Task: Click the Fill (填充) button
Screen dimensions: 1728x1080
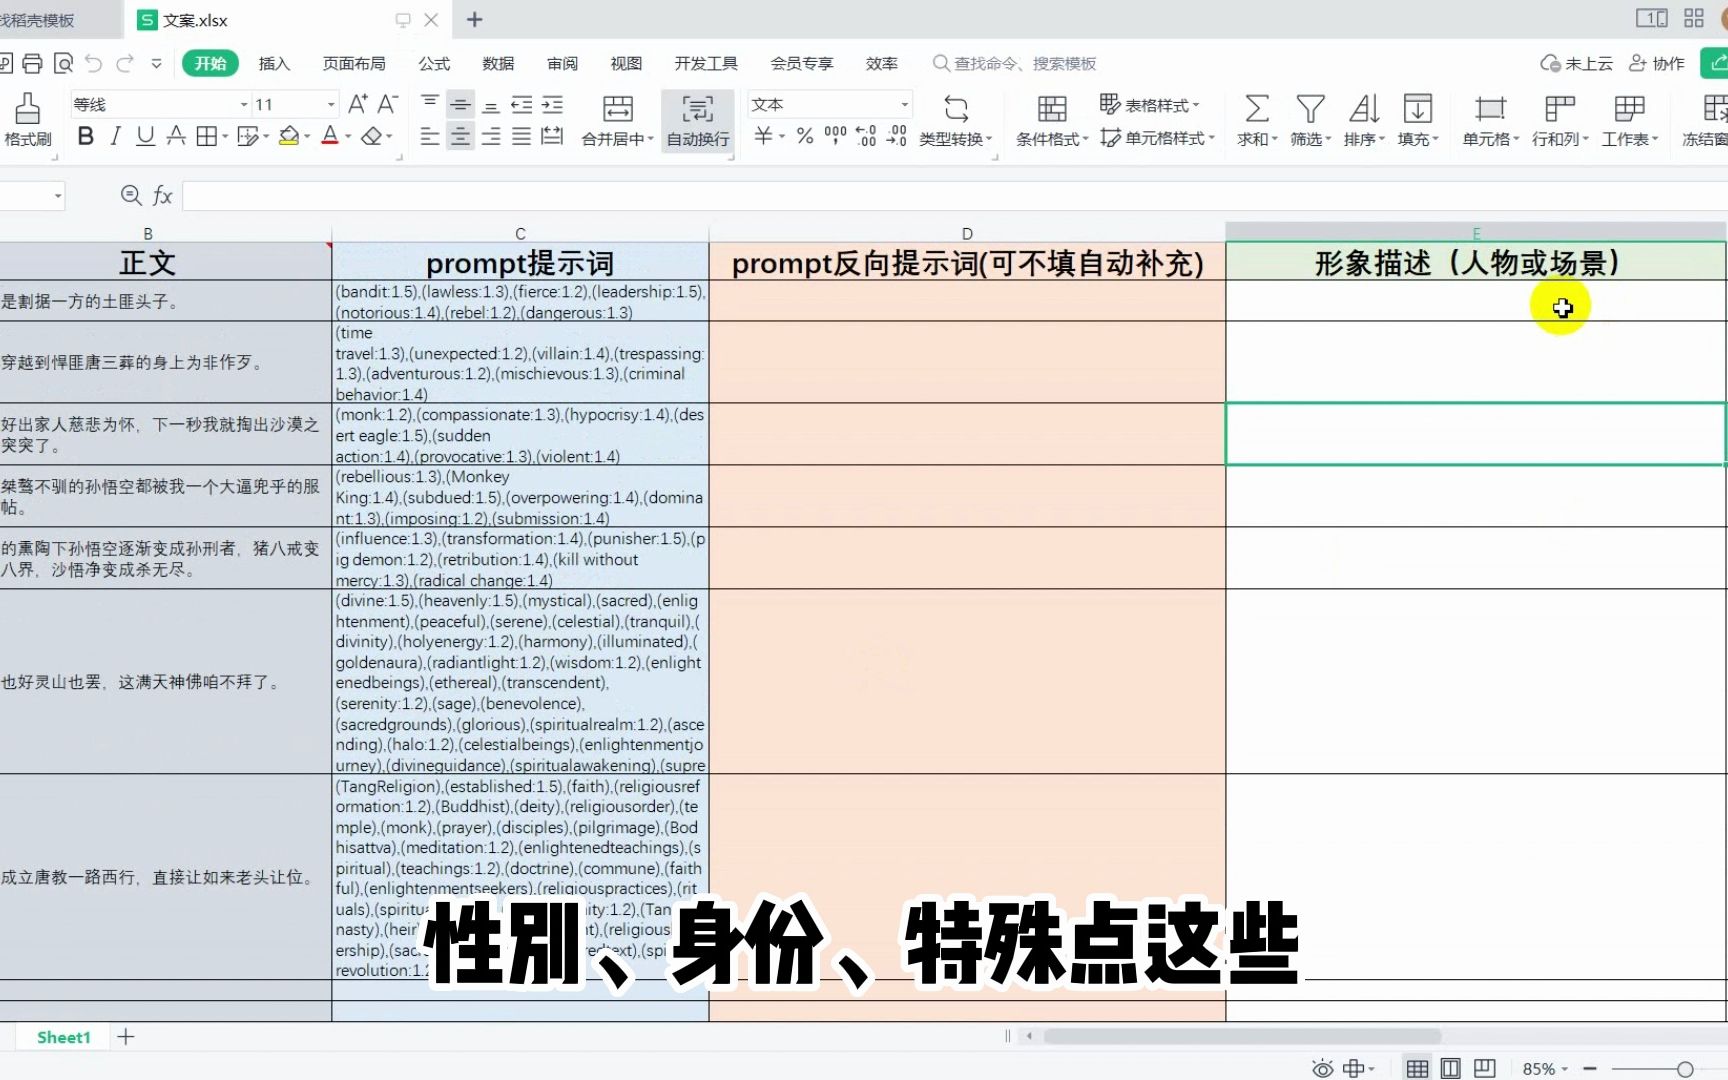Action: point(1417,120)
